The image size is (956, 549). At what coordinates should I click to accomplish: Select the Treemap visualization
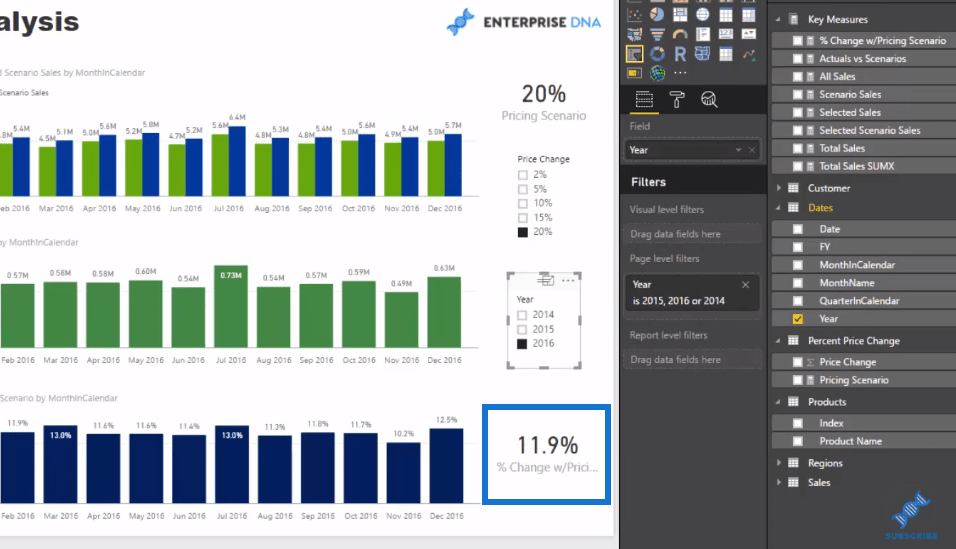680,15
